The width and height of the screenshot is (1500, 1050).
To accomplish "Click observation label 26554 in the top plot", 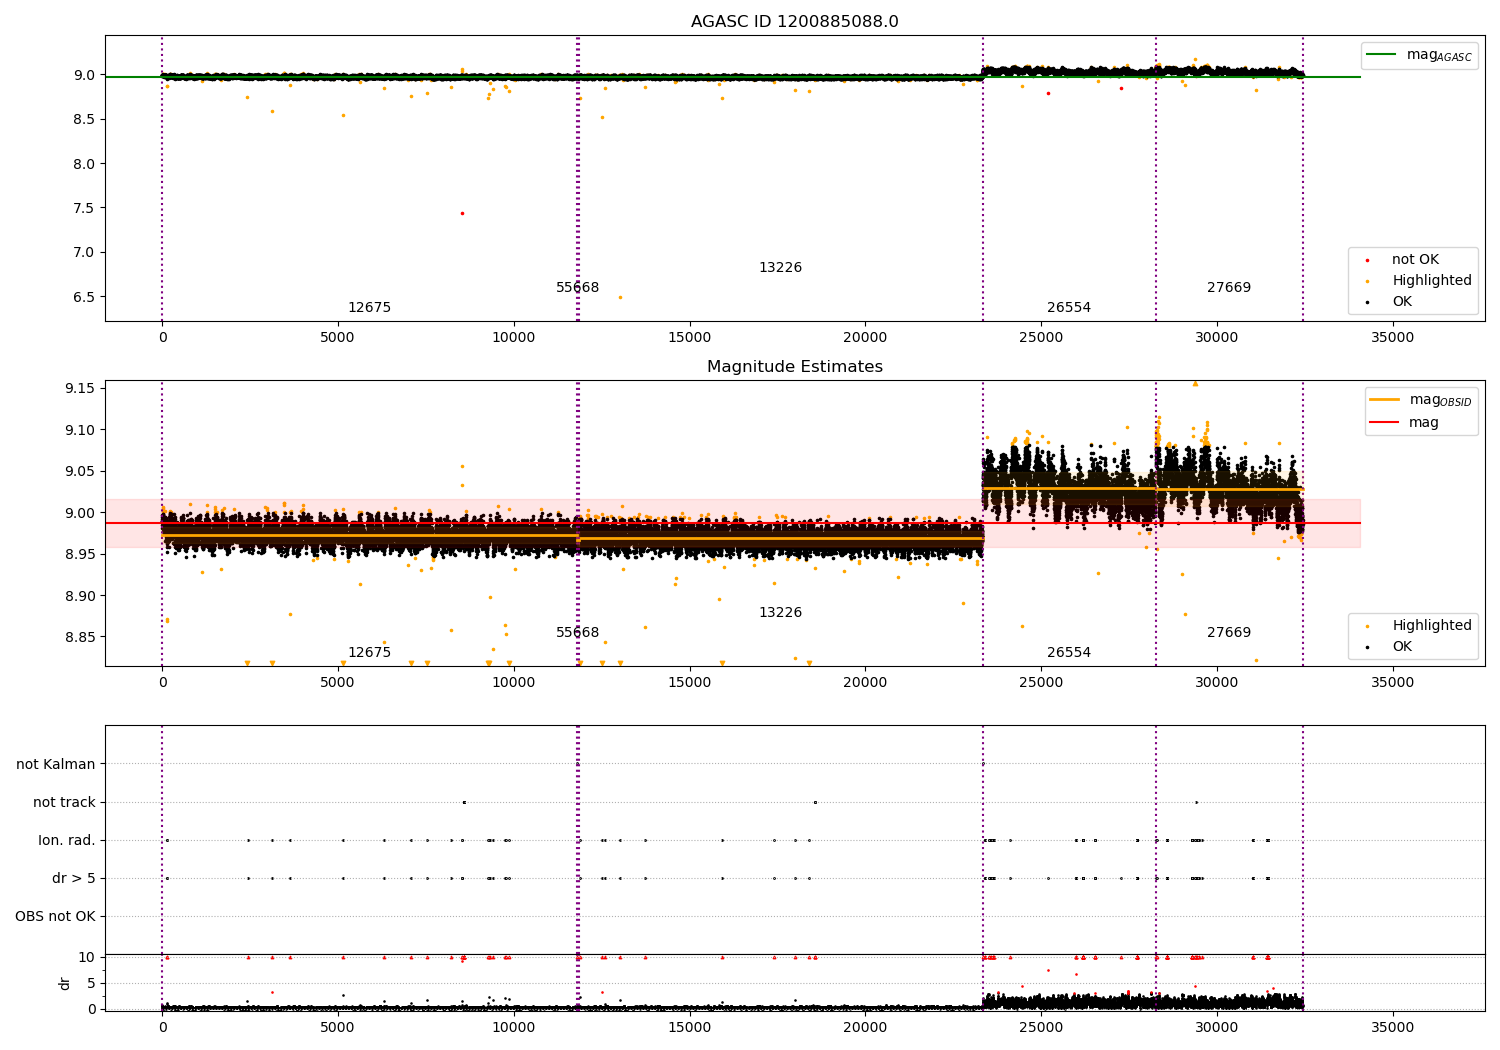I will [x=1069, y=308].
